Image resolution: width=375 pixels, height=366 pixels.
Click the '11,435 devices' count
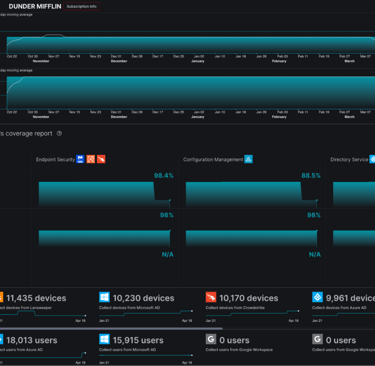pyautogui.click(x=36, y=298)
